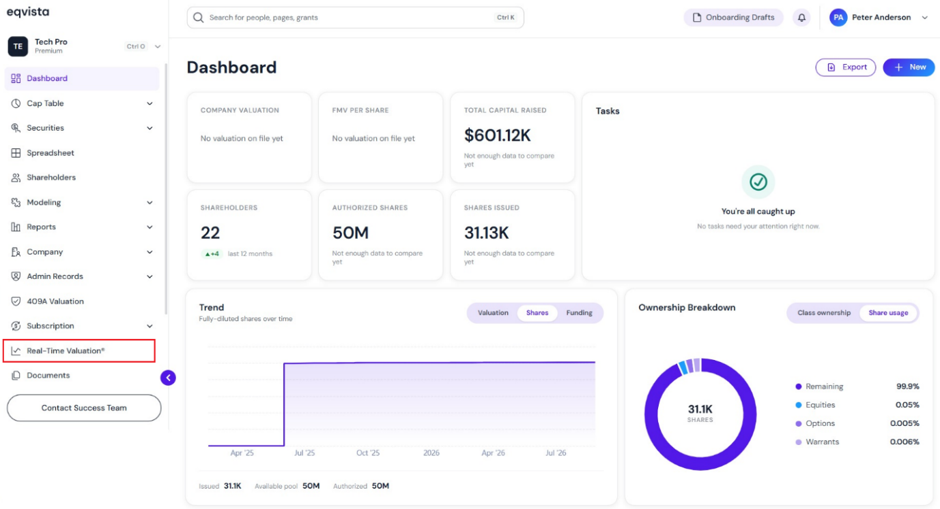
Task: Click the $601.12K total capital value
Action: coord(498,135)
